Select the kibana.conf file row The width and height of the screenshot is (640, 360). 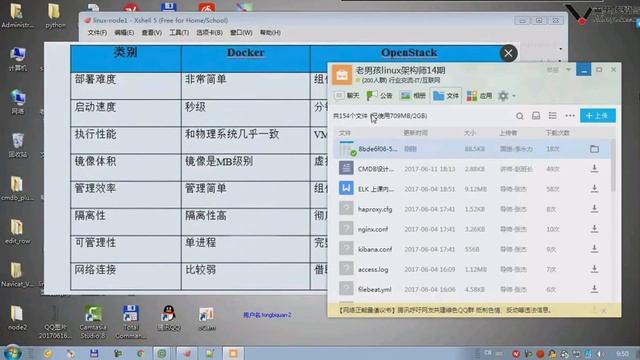click(x=472, y=249)
